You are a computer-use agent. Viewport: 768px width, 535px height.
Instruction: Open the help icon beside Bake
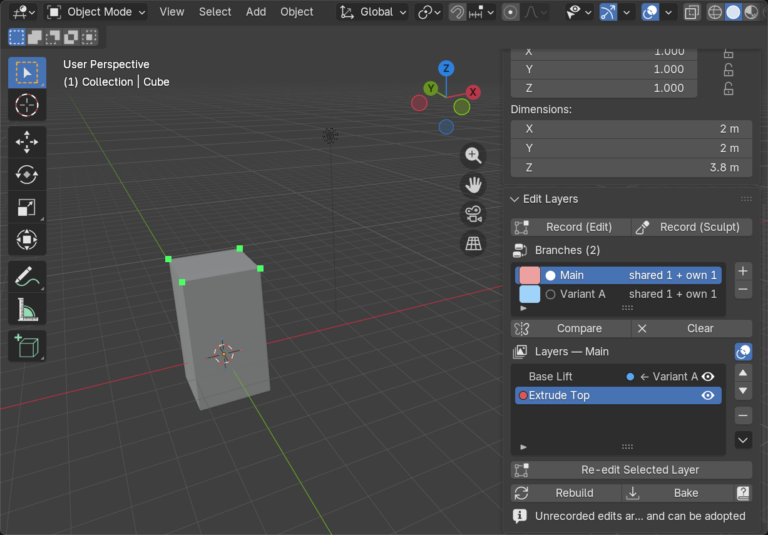743,493
